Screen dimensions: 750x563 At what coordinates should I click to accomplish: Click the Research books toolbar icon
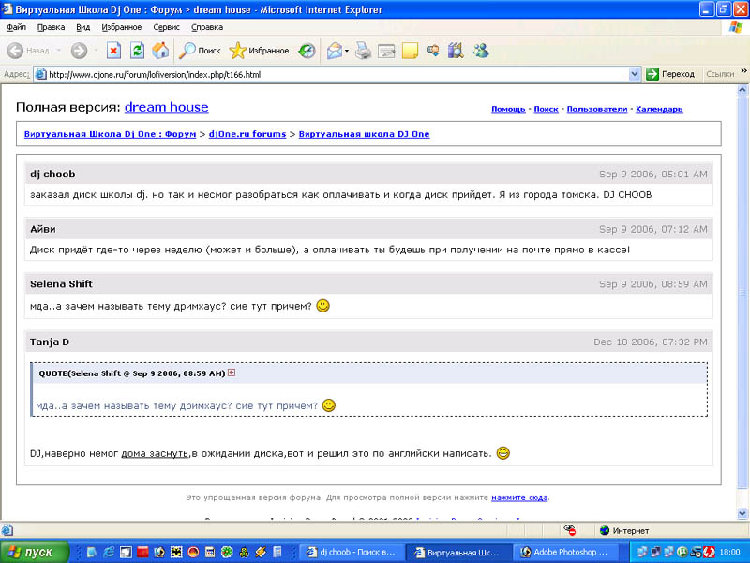tap(456, 50)
